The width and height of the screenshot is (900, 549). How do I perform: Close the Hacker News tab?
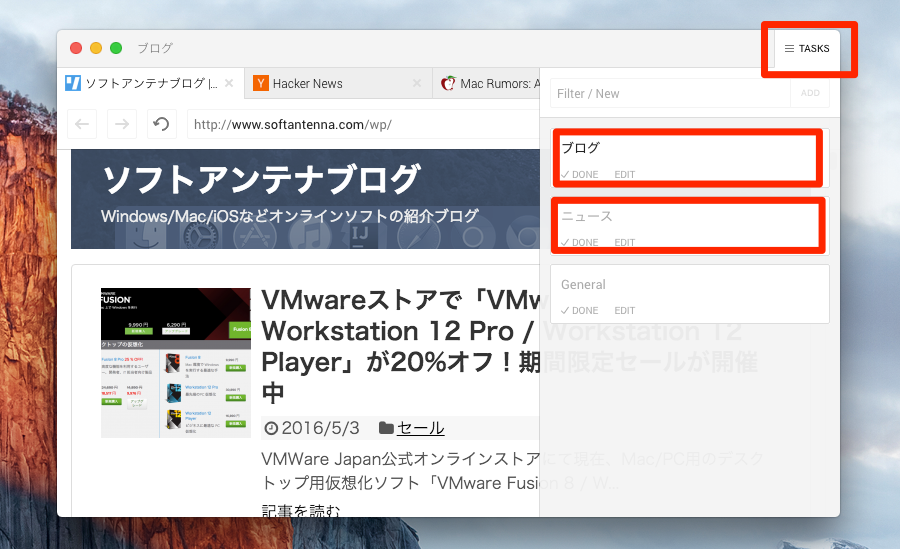pyautogui.click(x=417, y=83)
